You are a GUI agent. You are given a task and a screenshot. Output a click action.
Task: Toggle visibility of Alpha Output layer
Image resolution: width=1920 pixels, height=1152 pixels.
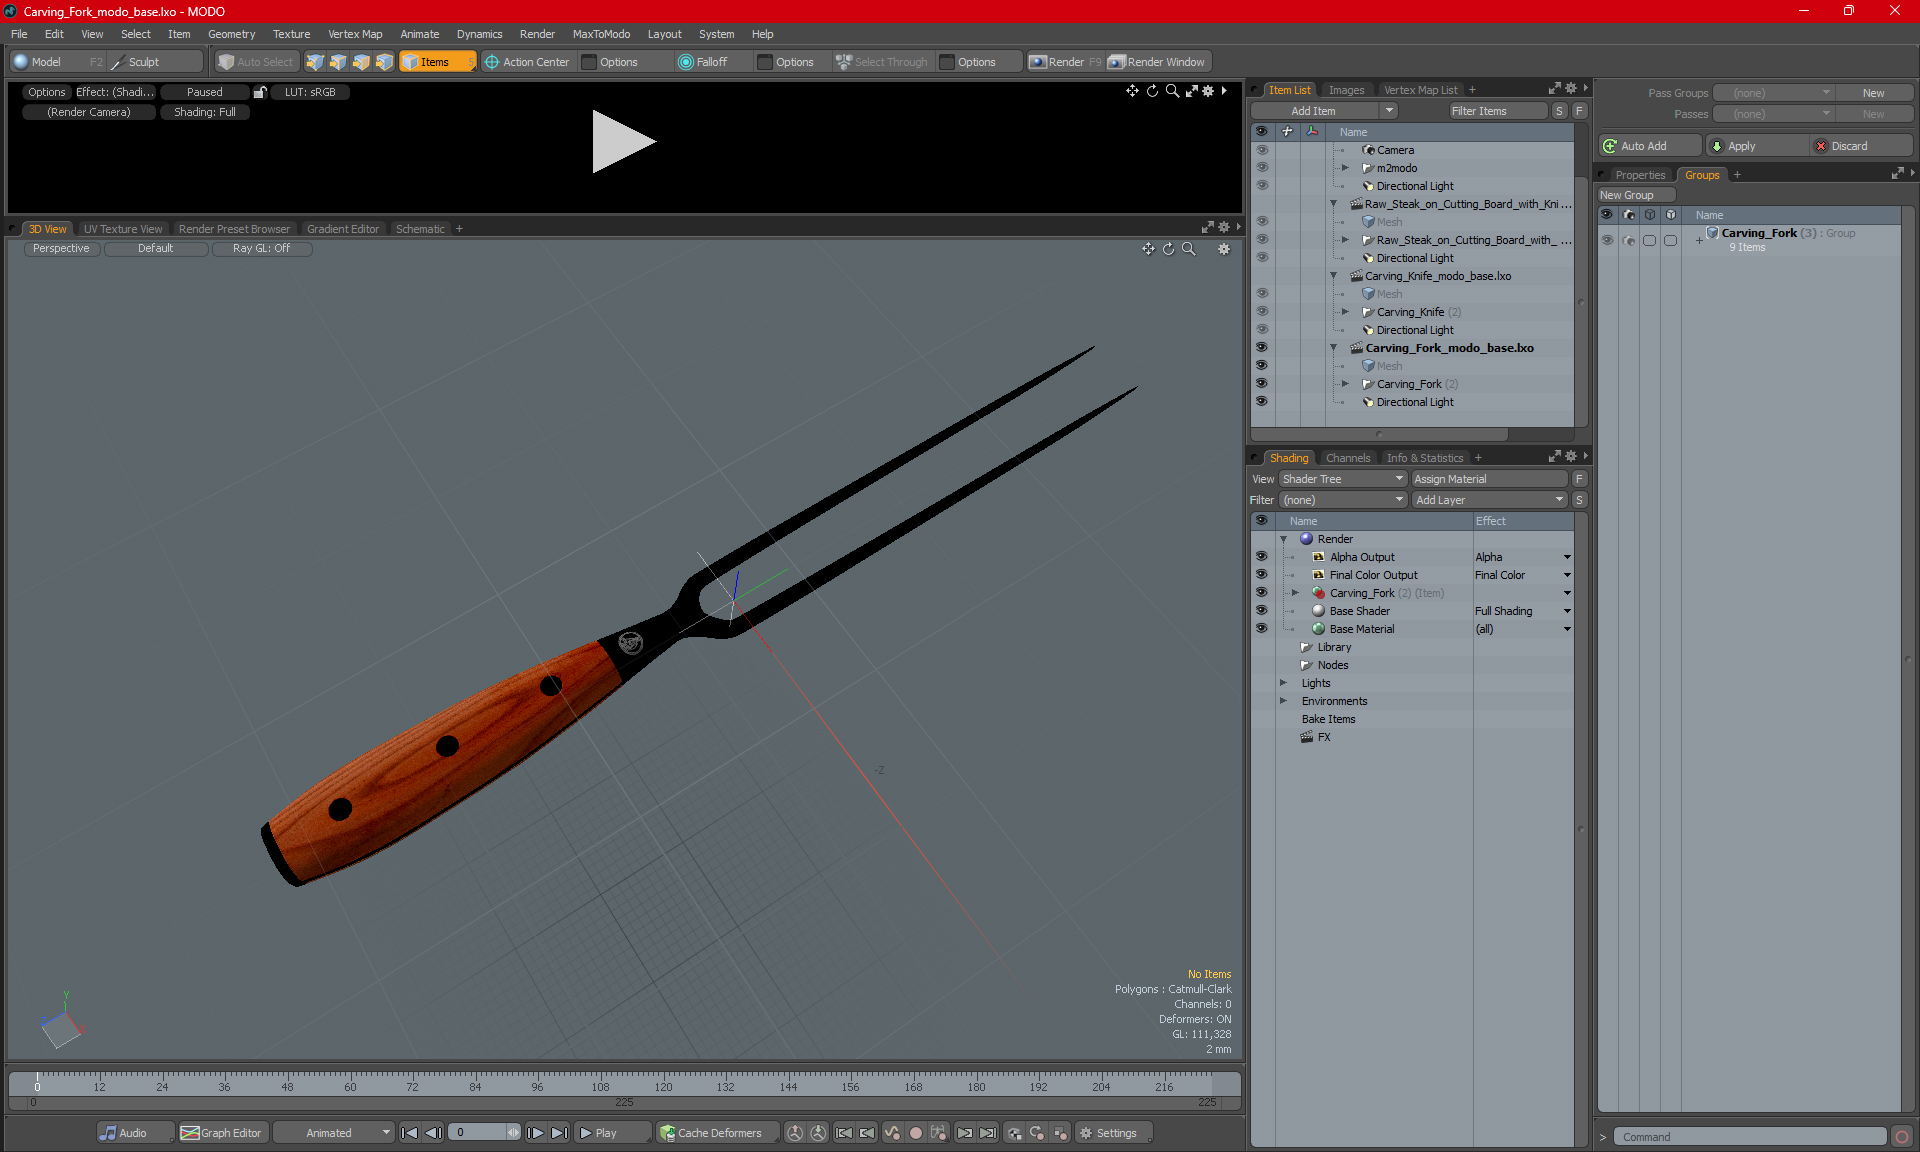tap(1262, 557)
